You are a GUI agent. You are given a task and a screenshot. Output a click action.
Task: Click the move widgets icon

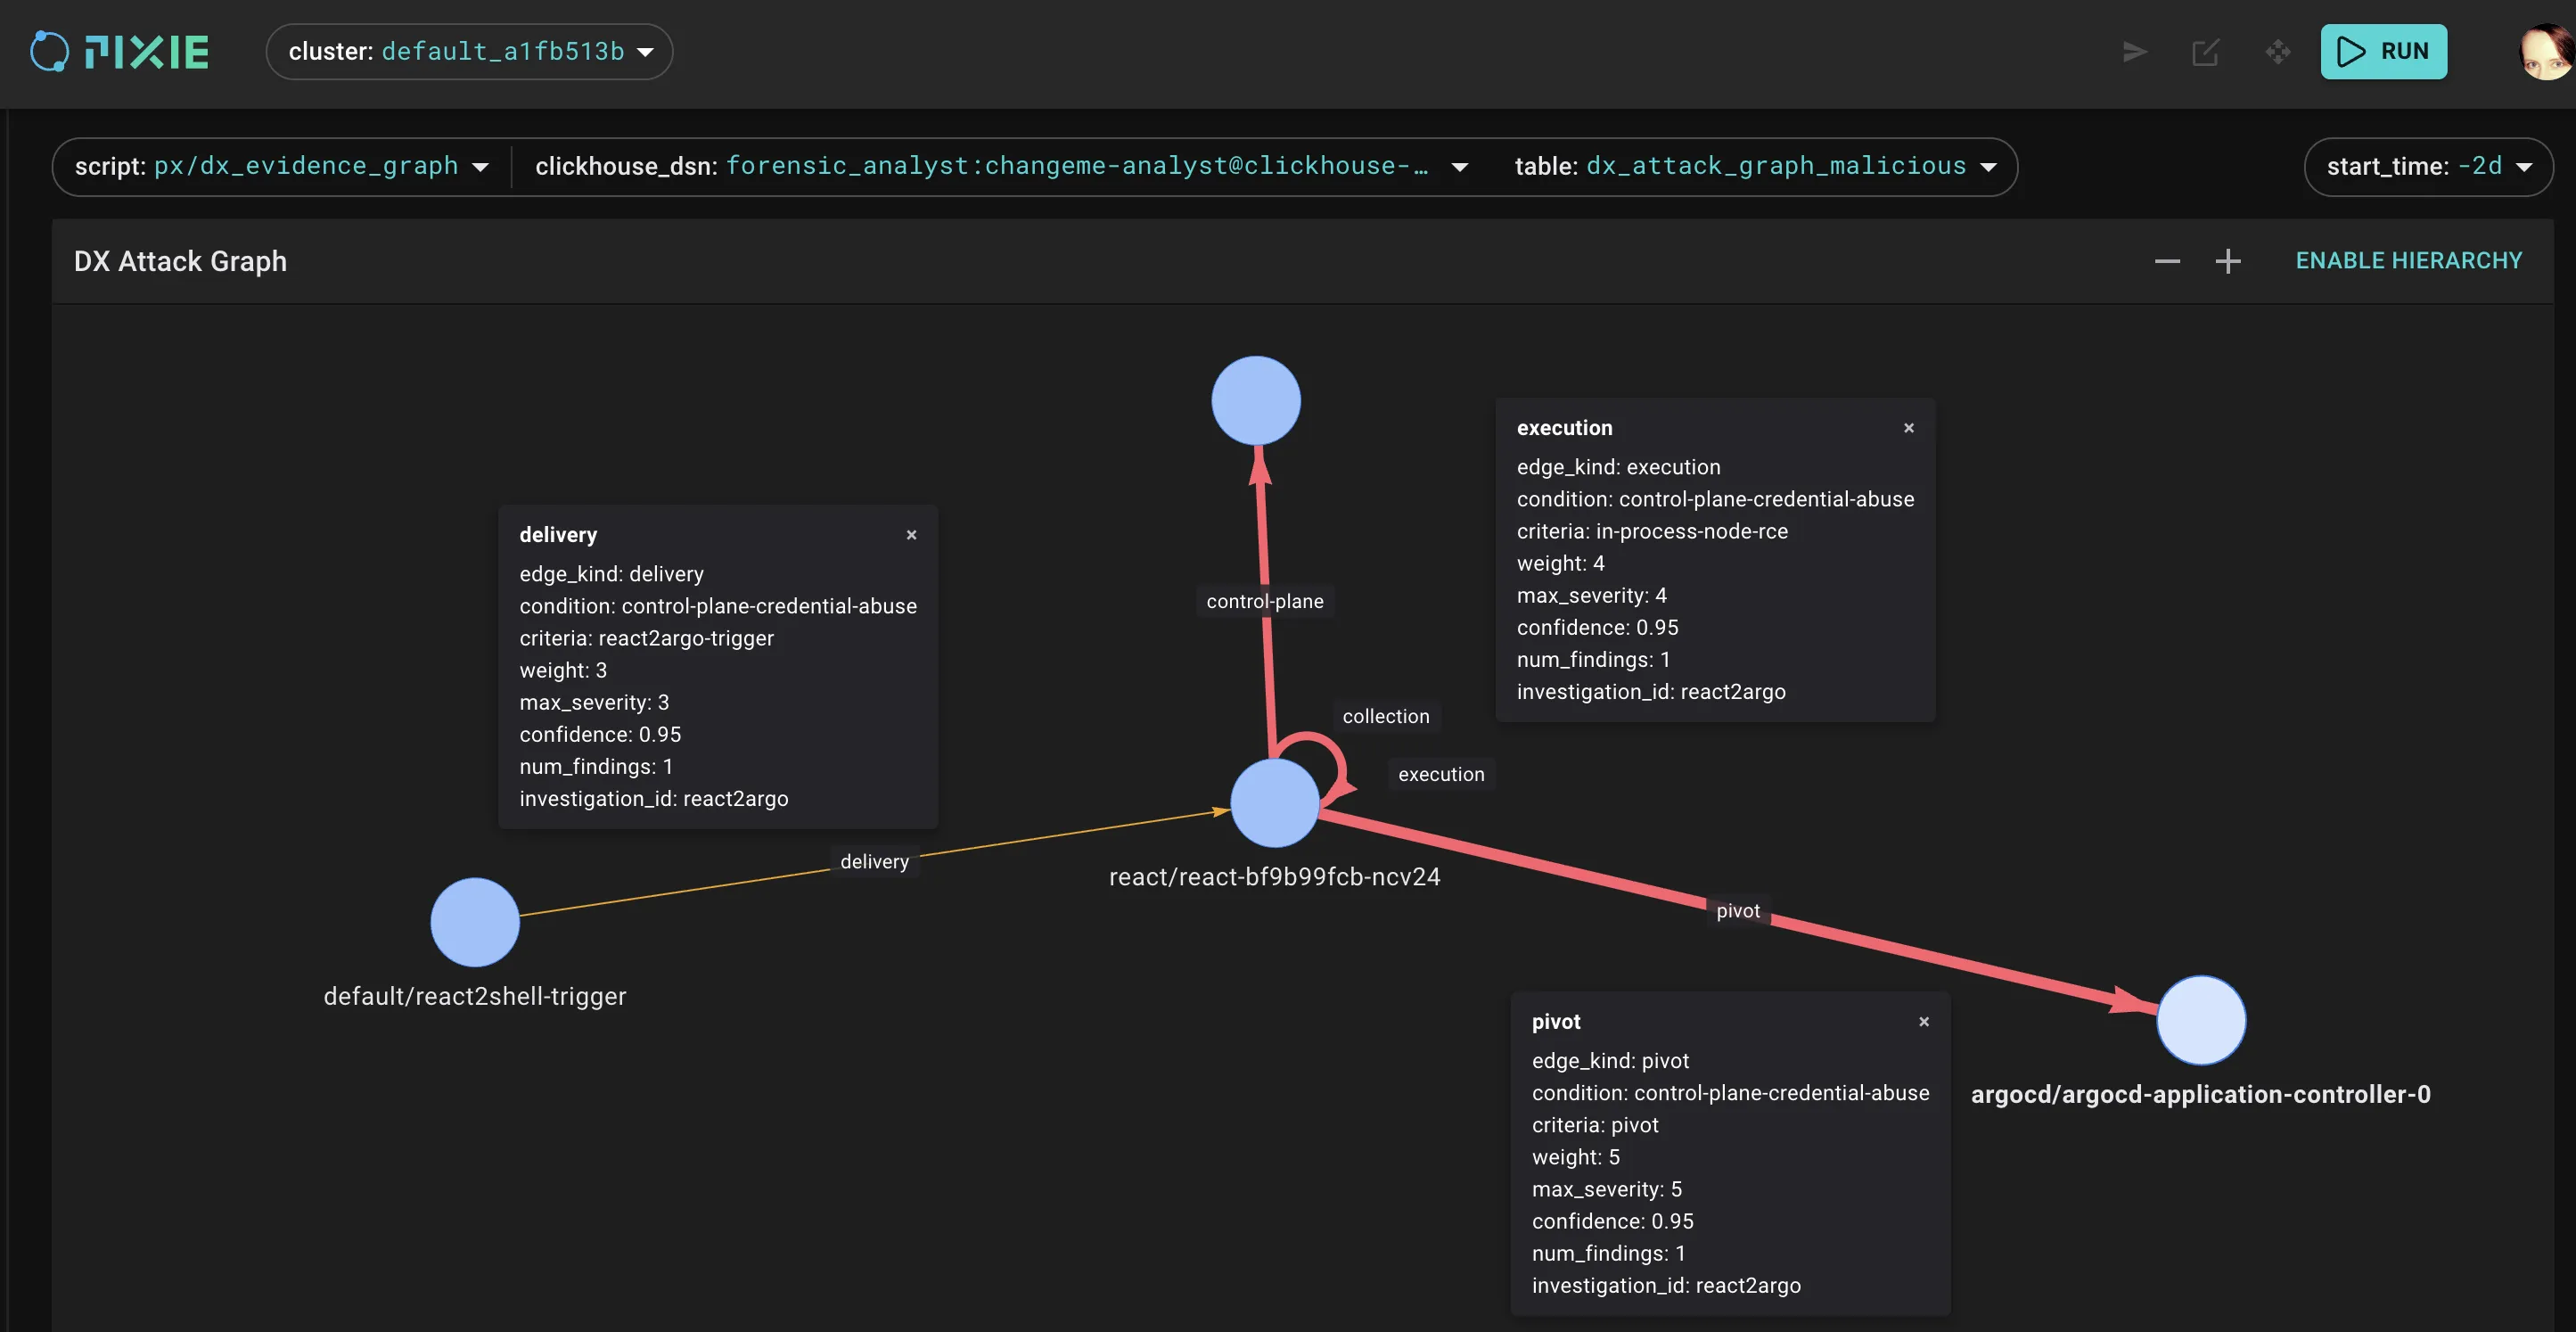pyautogui.click(x=2278, y=52)
